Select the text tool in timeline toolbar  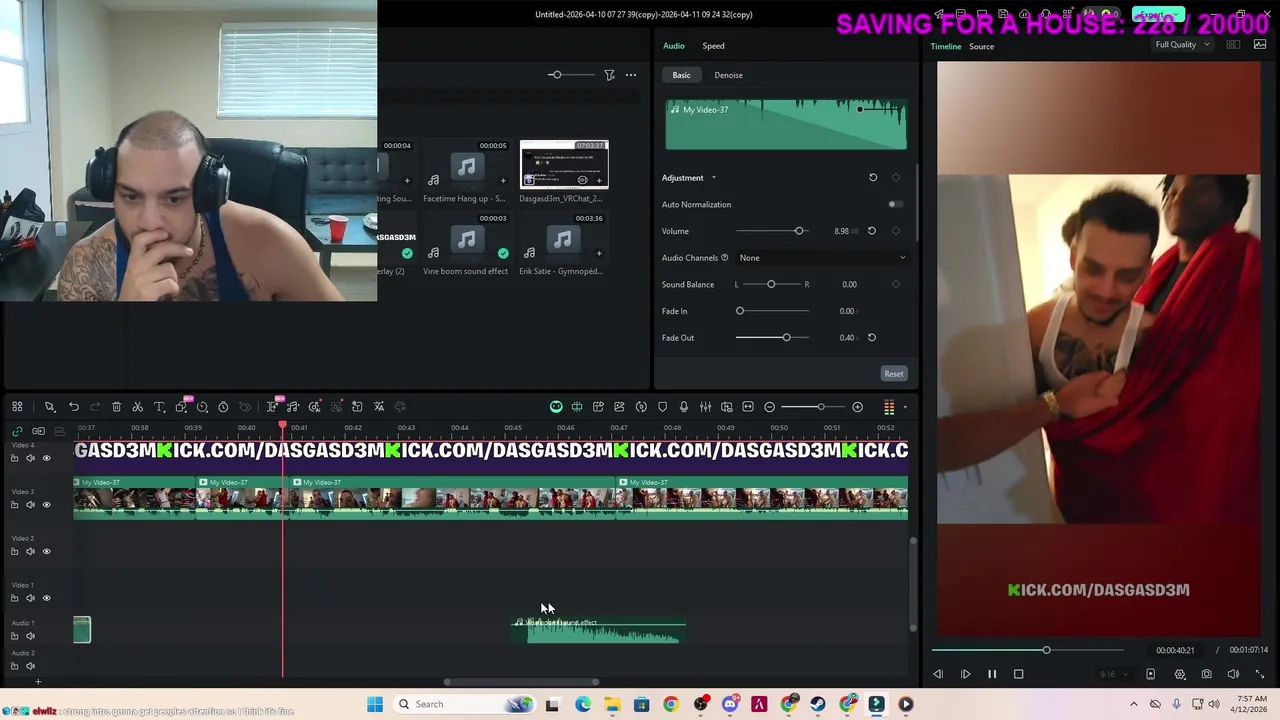click(159, 407)
